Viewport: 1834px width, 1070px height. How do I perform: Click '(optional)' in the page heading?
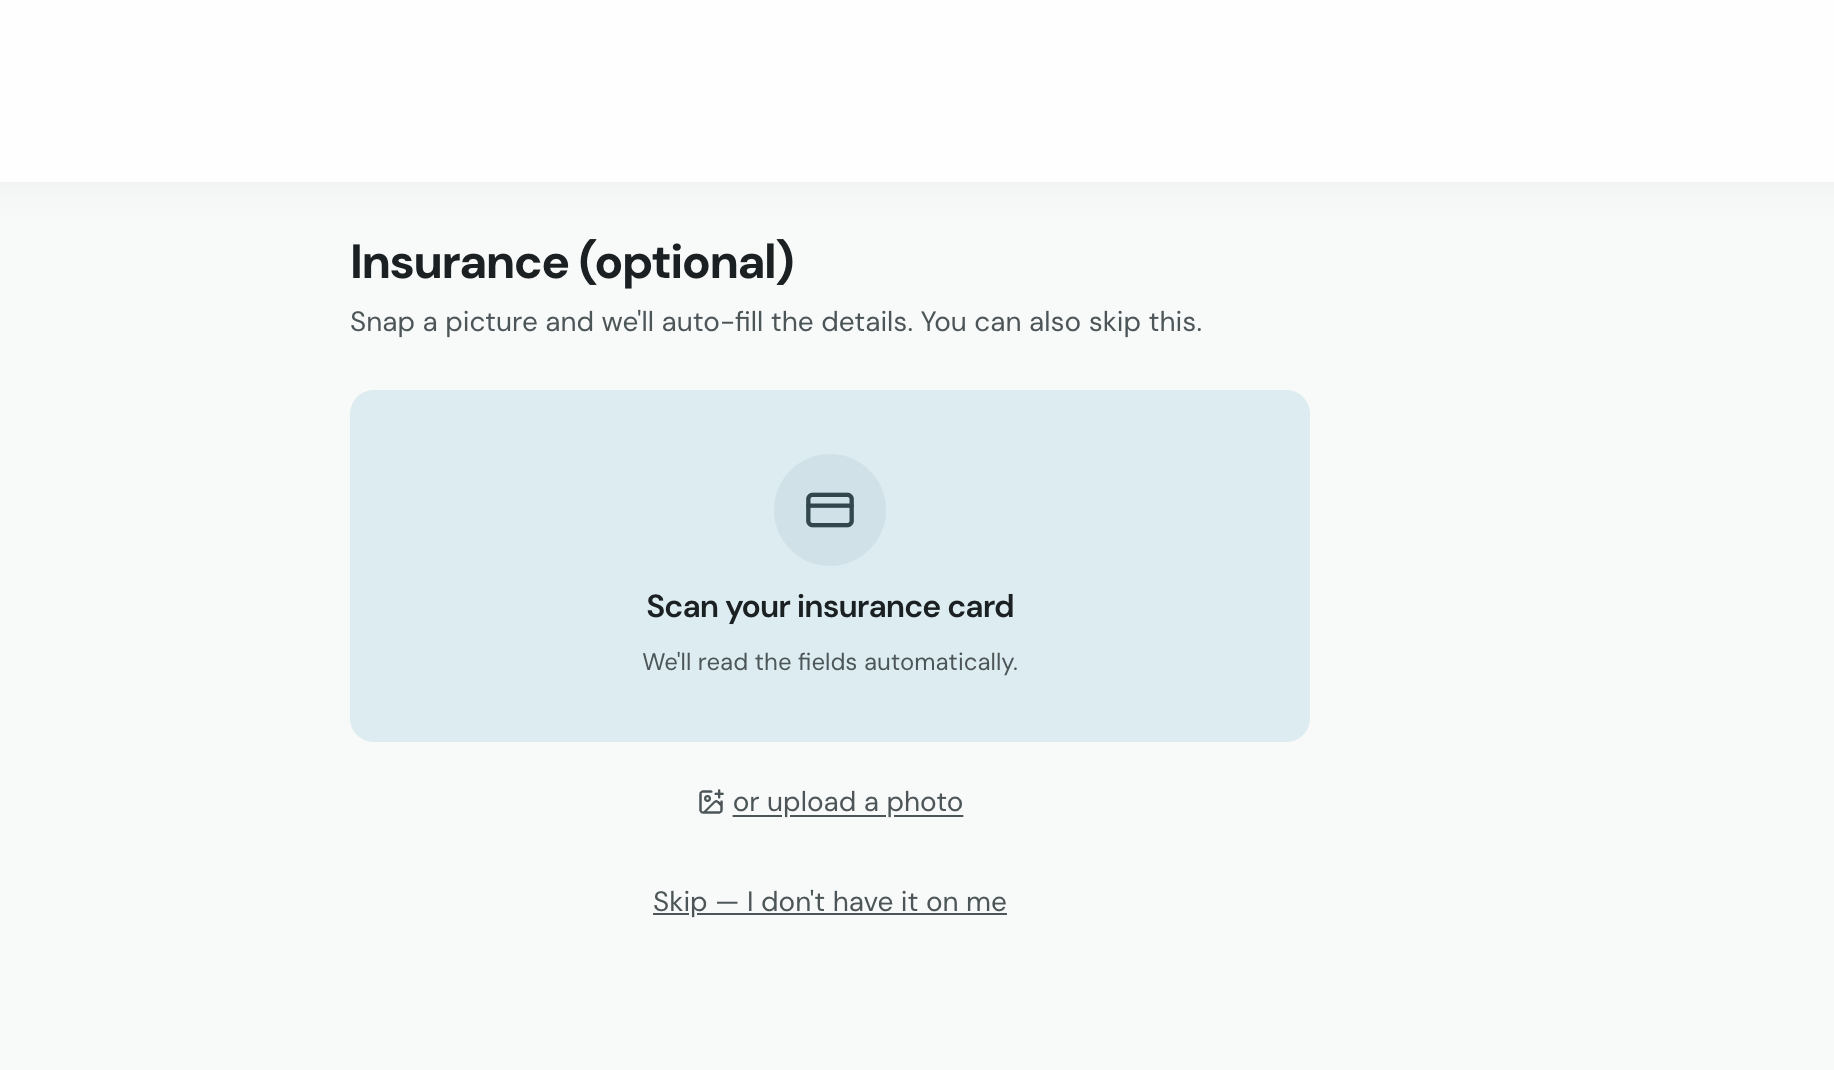pyautogui.click(x=687, y=262)
